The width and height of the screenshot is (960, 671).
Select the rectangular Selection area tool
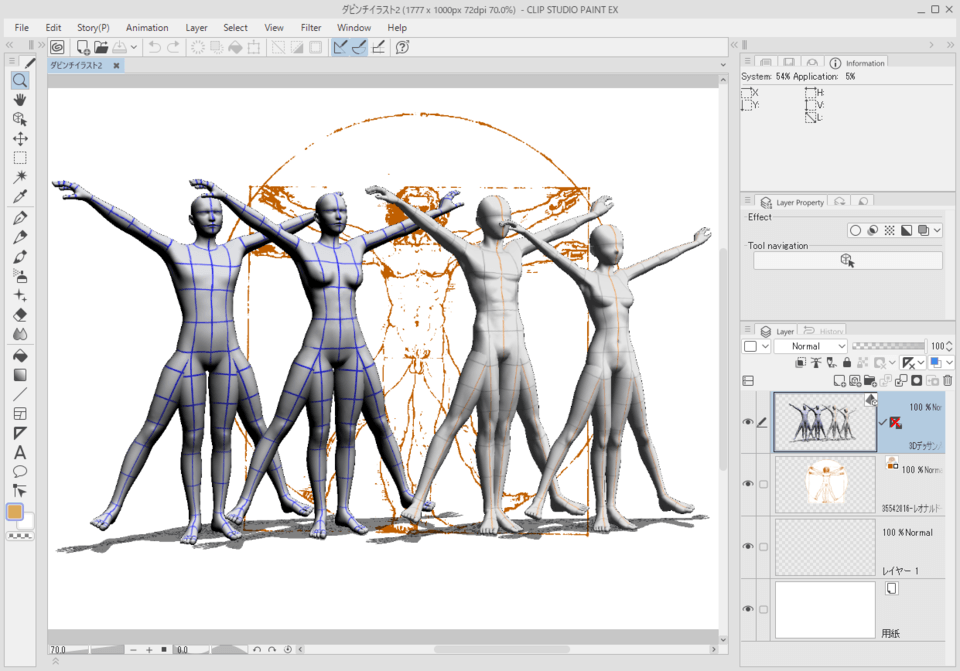(20, 158)
